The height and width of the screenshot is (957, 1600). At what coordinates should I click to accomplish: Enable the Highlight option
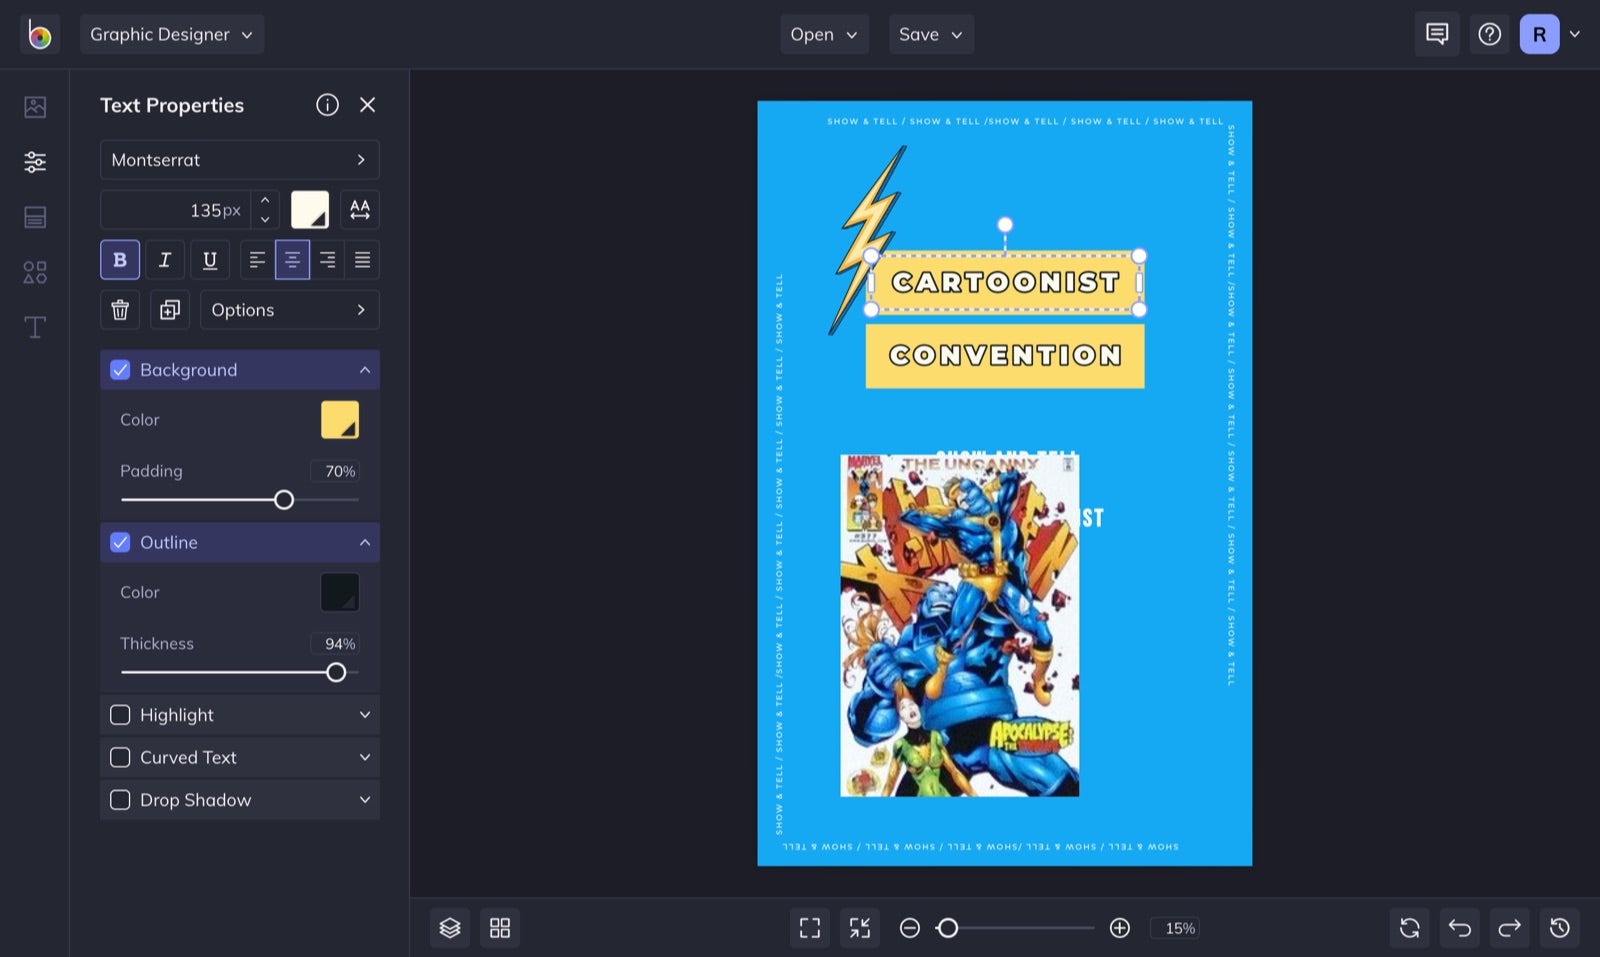pos(120,714)
